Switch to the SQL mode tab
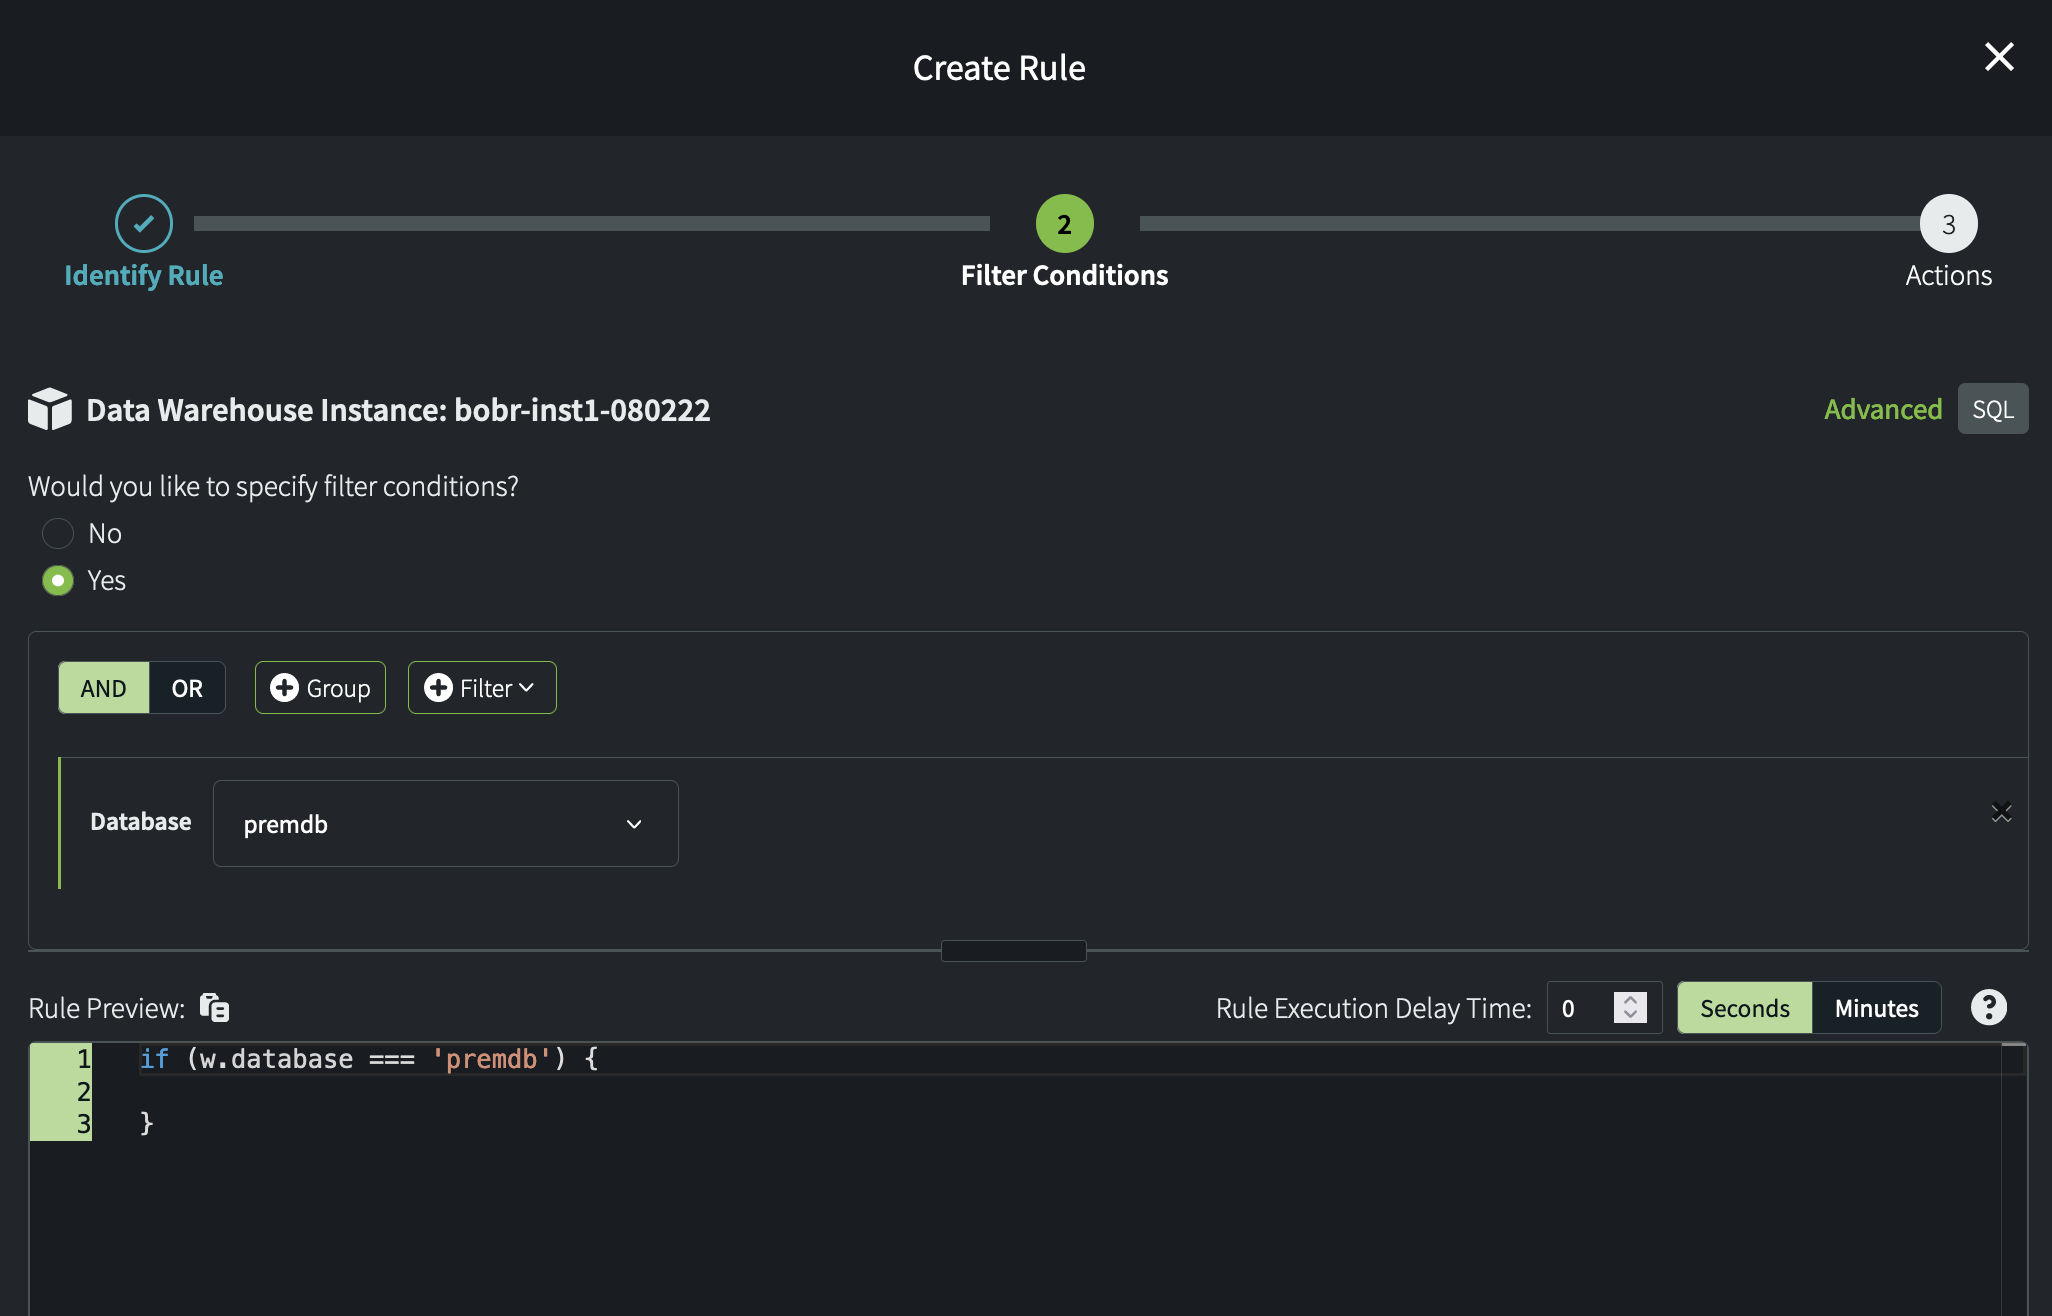The image size is (2052, 1316). click(x=1992, y=409)
